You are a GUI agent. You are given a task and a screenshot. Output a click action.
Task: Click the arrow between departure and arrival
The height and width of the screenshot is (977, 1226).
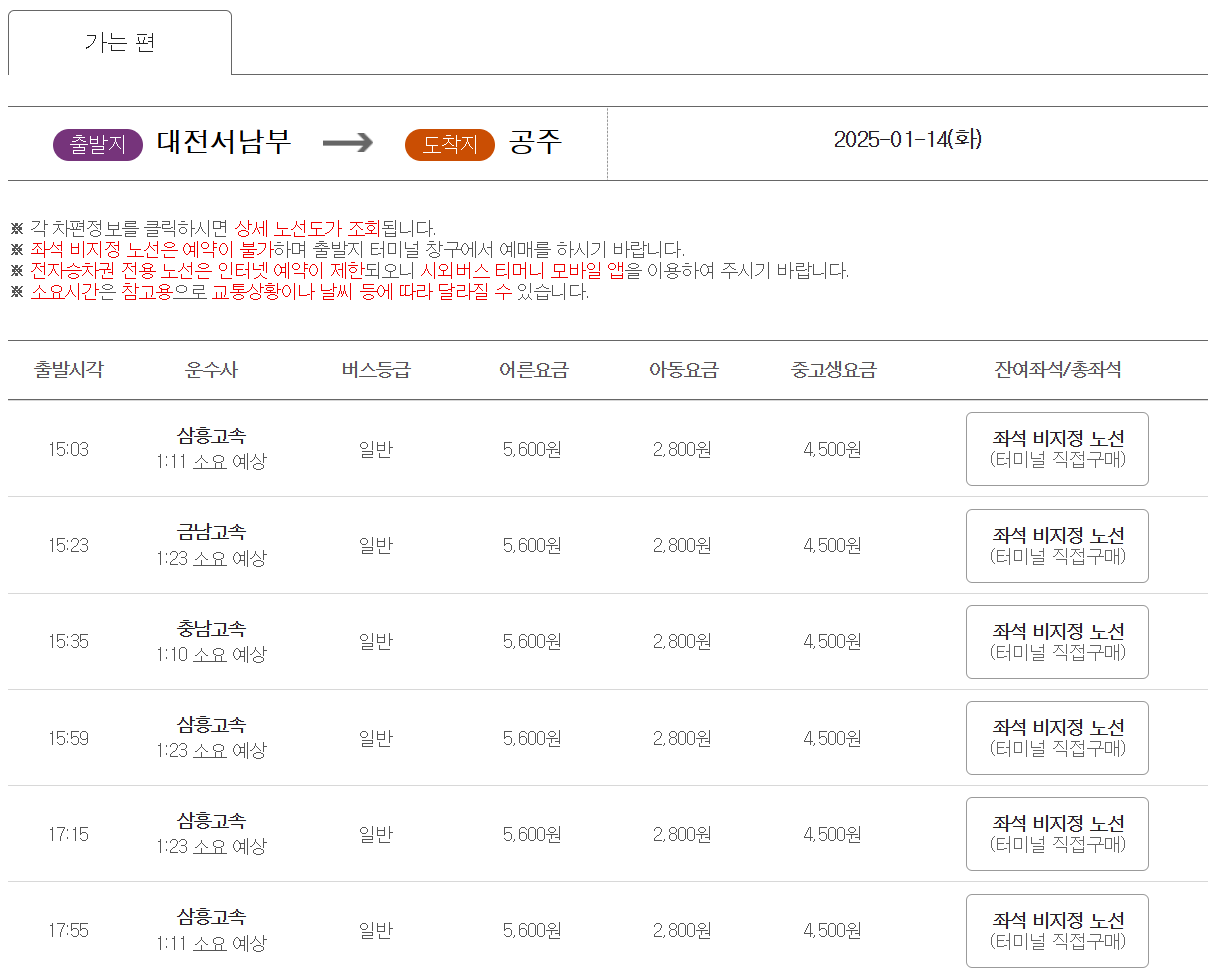(x=348, y=143)
